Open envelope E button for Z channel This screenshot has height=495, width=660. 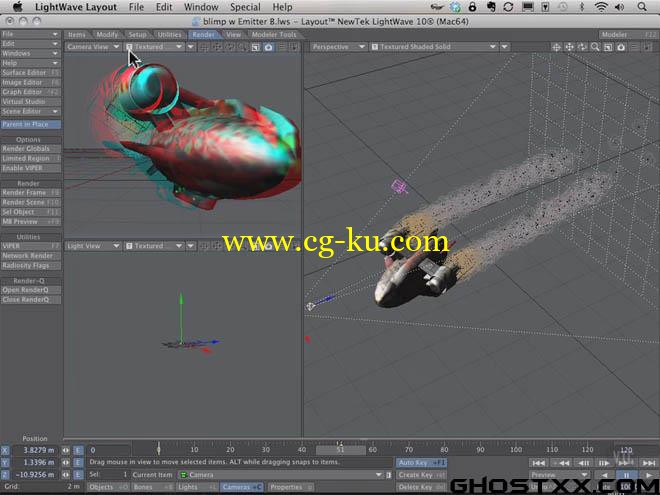(78, 474)
